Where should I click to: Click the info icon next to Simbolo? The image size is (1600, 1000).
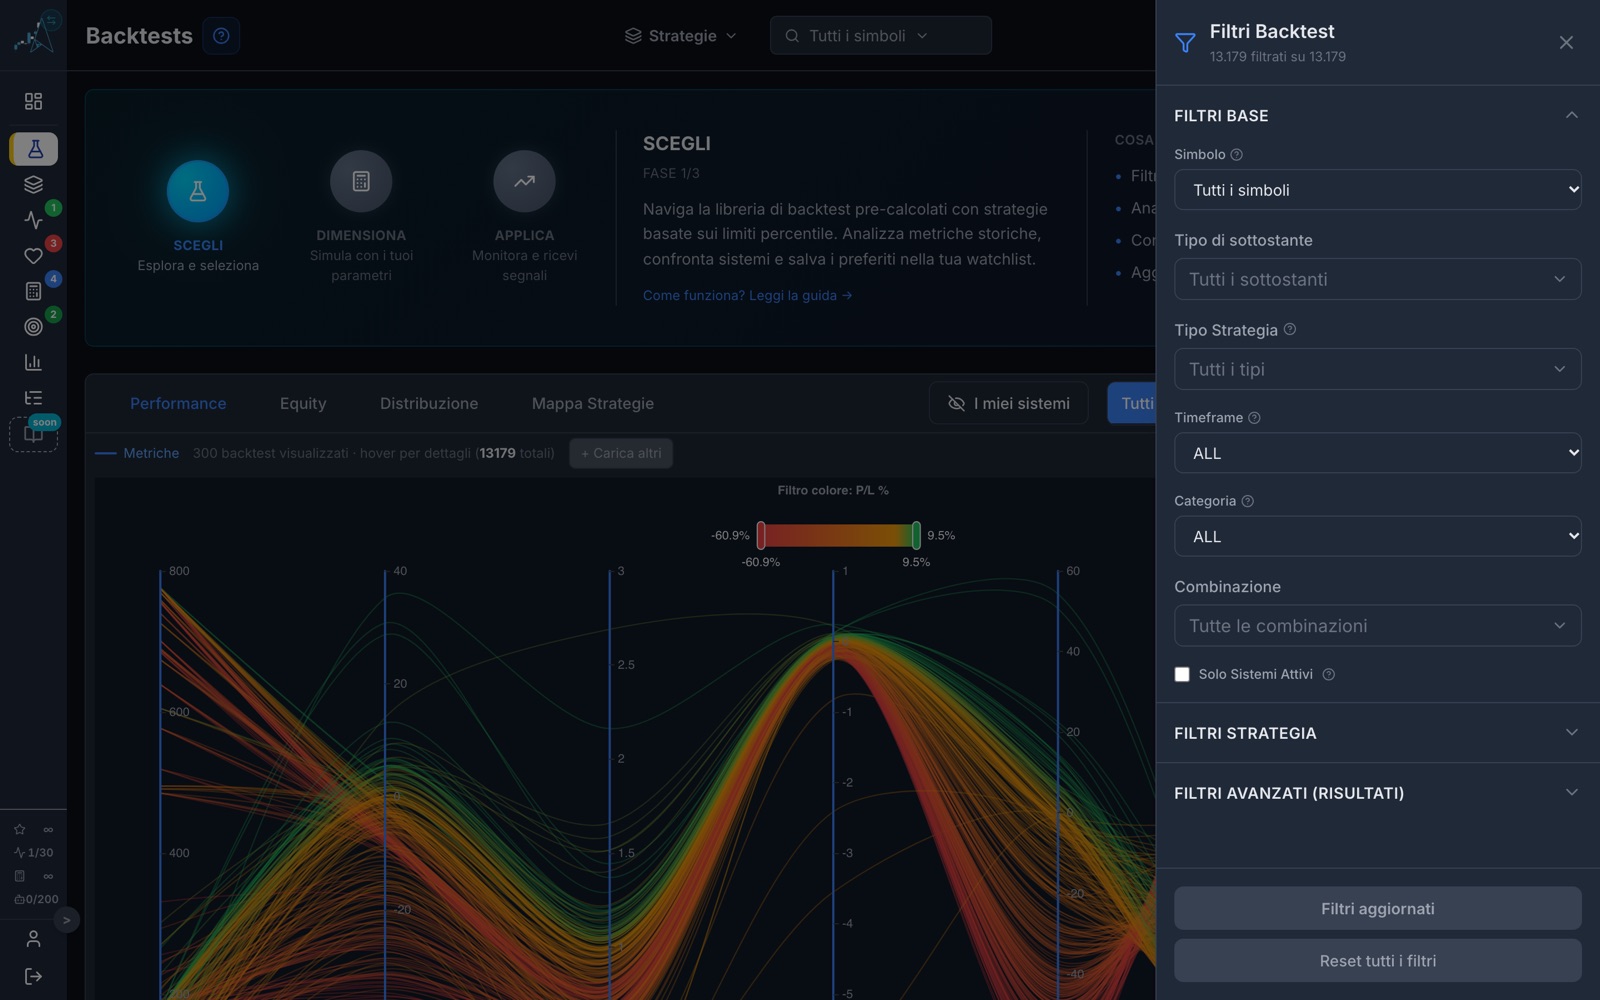(x=1236, y=154)
